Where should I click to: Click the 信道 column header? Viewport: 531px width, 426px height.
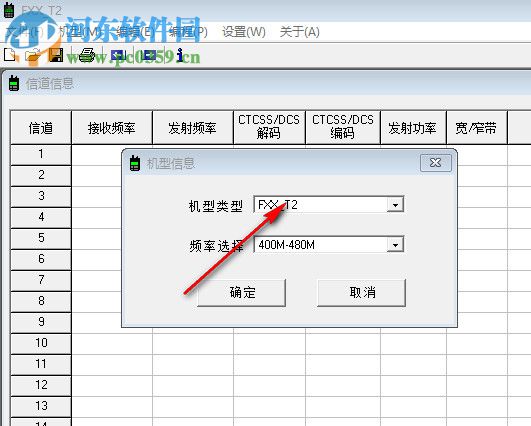coord(41,128)
